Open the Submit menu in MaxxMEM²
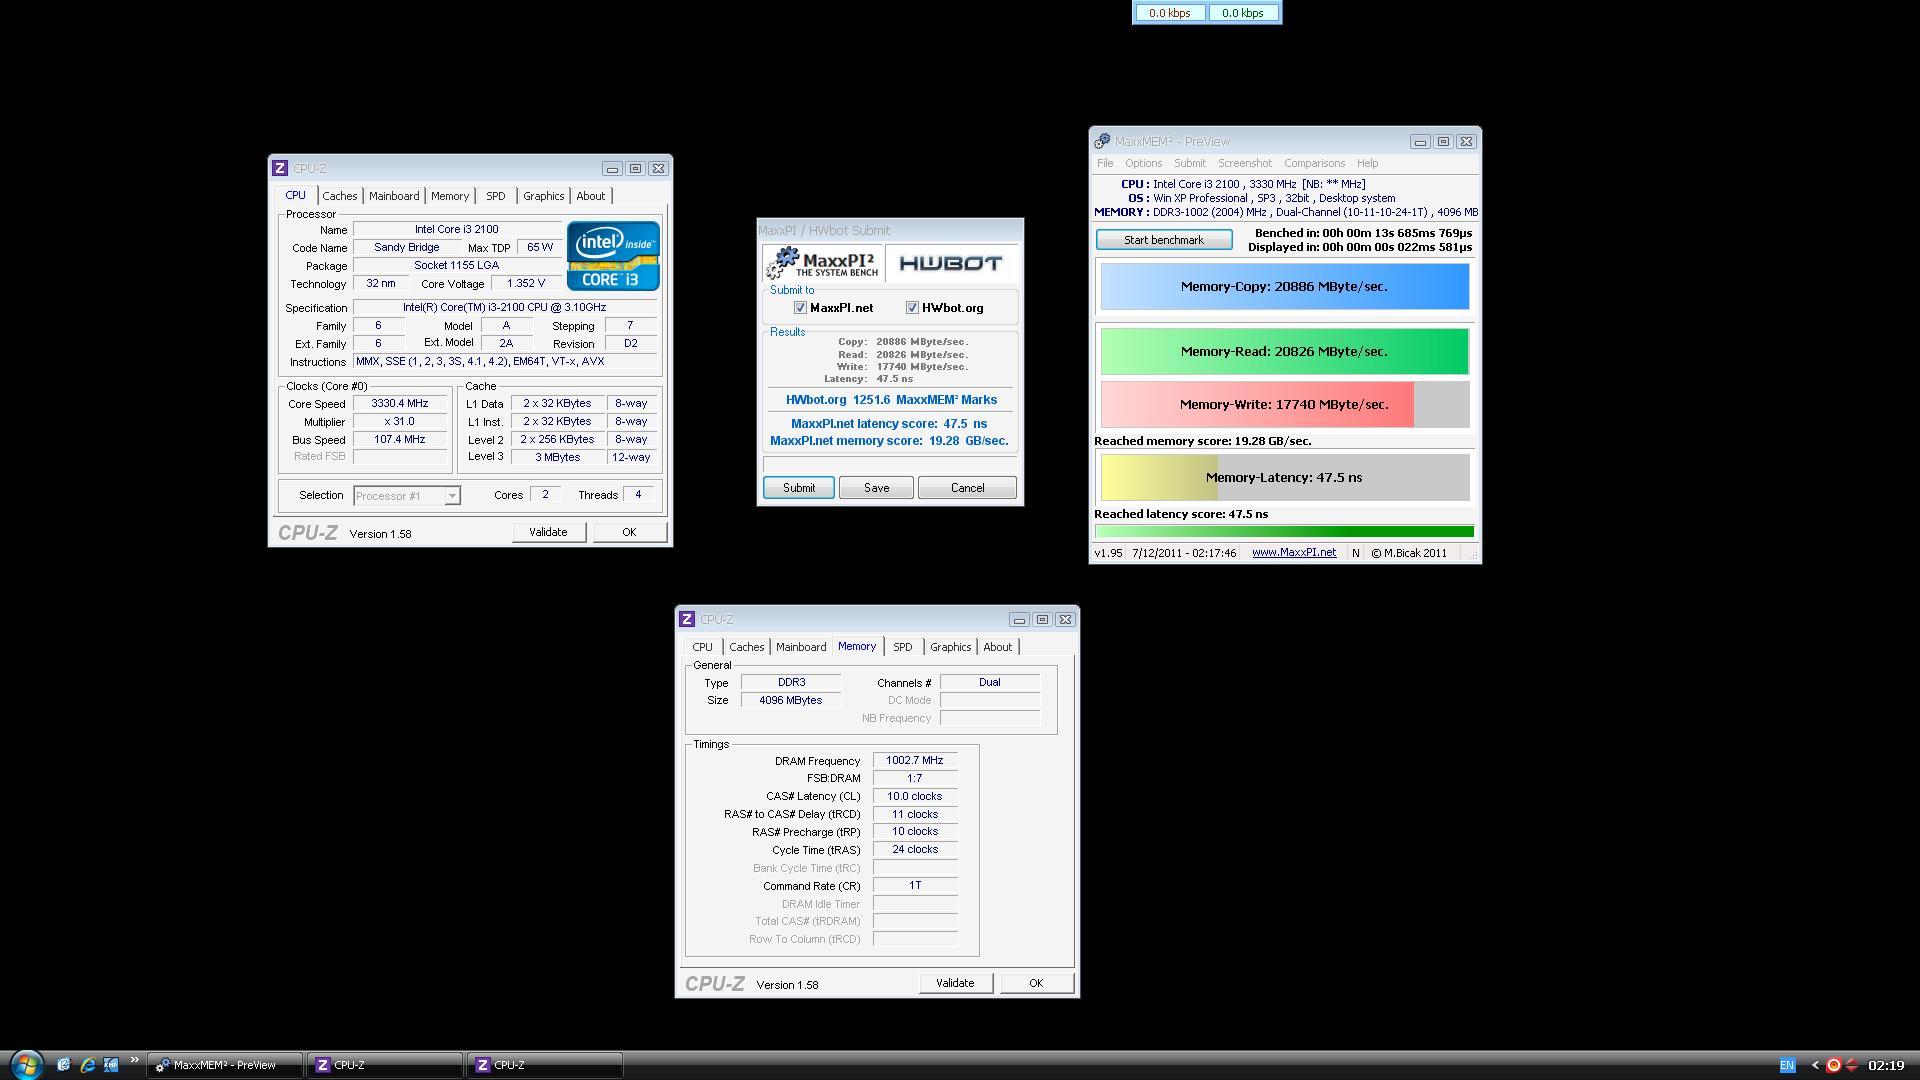The width and height of the screenshot is (1920, 1080). (1190, 163)
